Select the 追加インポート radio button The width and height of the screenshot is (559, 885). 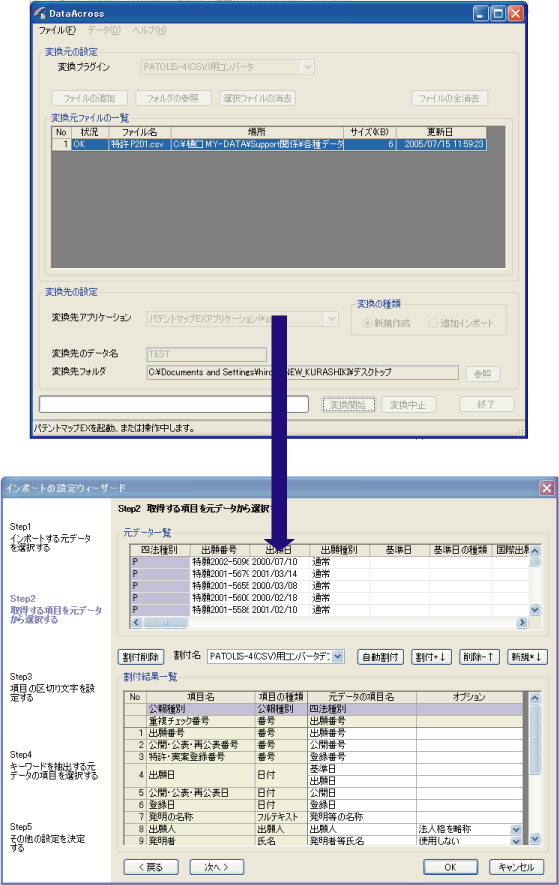click(433, 323)
